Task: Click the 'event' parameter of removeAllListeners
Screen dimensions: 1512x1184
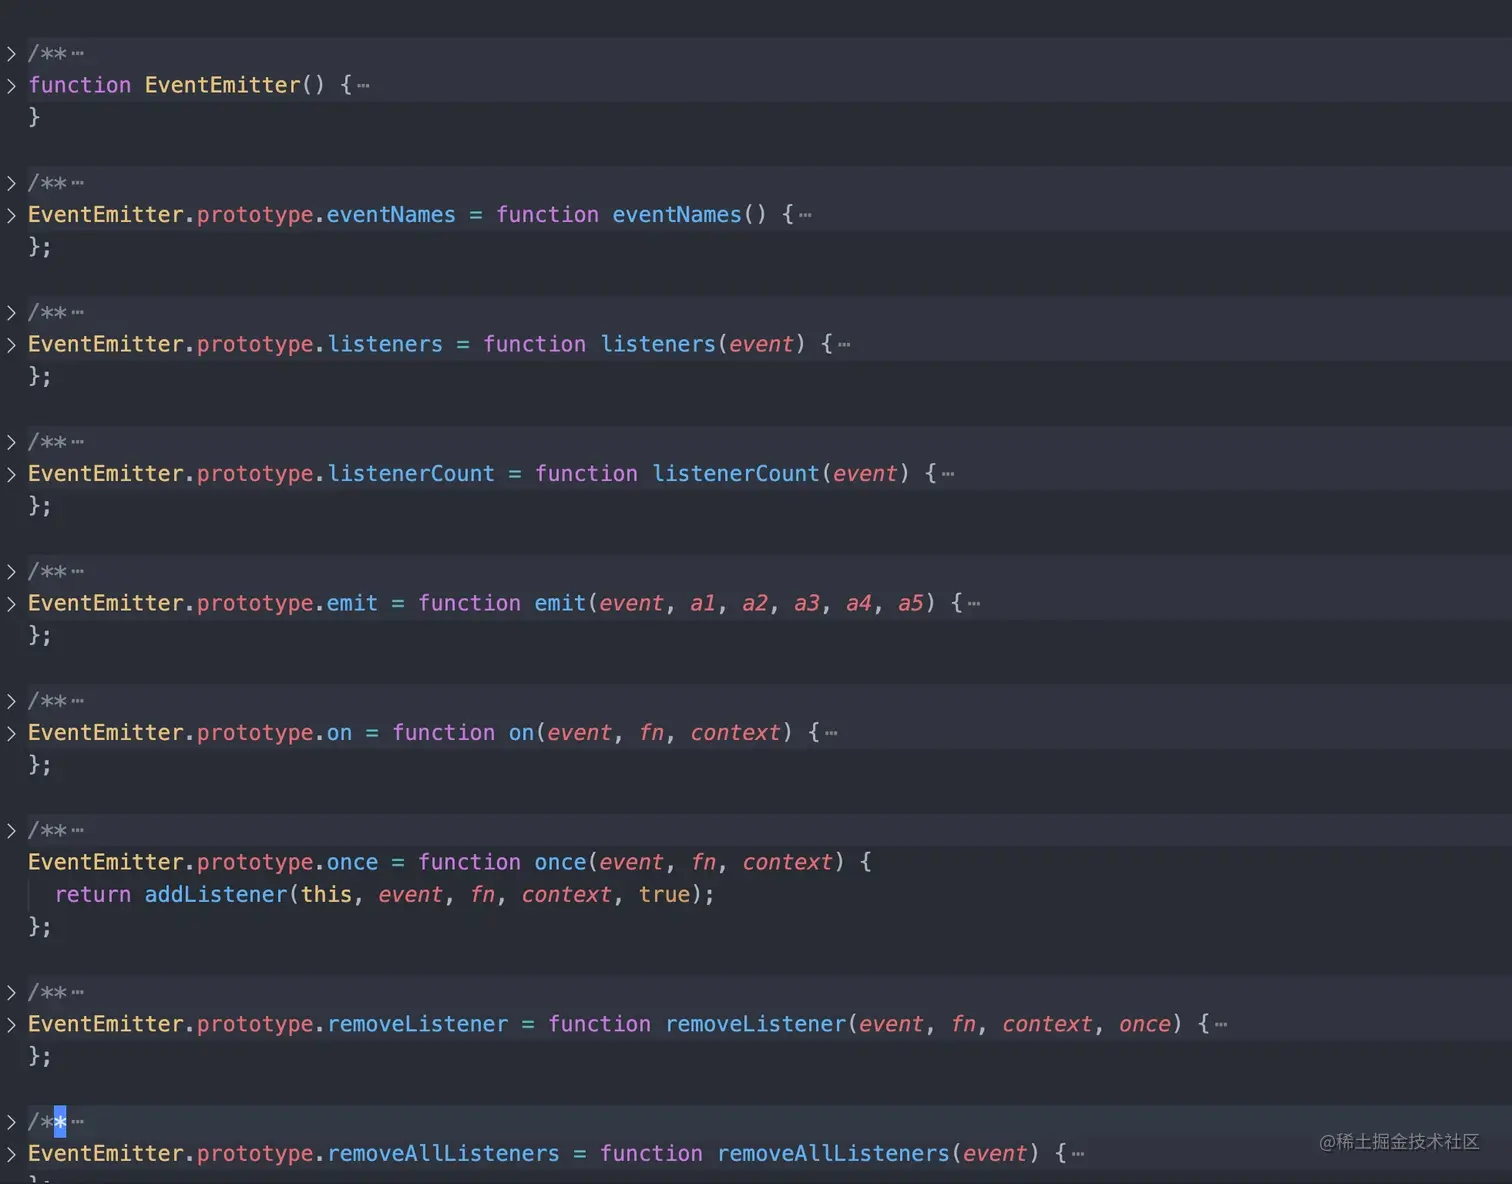Action: pos(996,1154)
